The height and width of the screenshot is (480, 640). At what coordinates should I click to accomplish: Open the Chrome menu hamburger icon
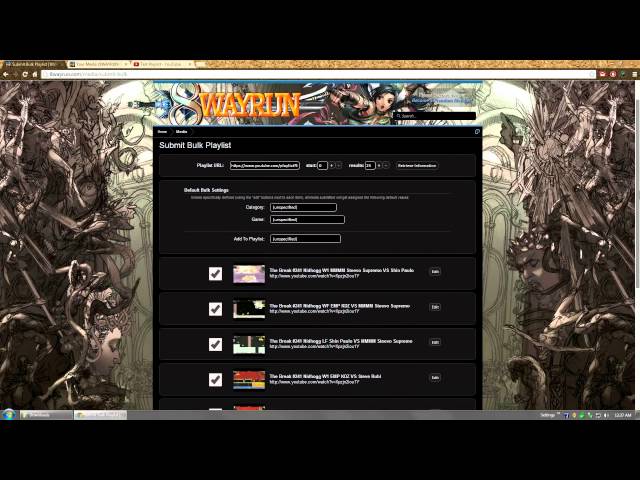tap(634, 74)
